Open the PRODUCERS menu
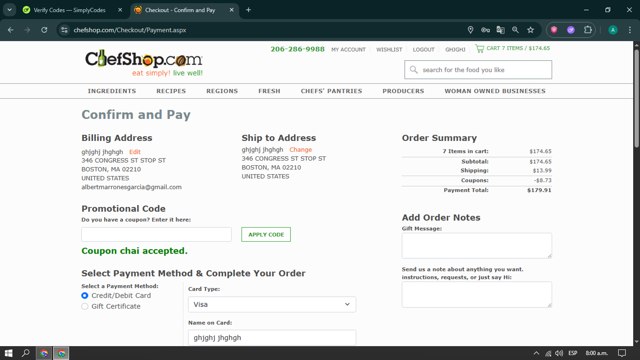Viewport: 640px width, 360px height. pyautogui.click(x=403, y=91)
